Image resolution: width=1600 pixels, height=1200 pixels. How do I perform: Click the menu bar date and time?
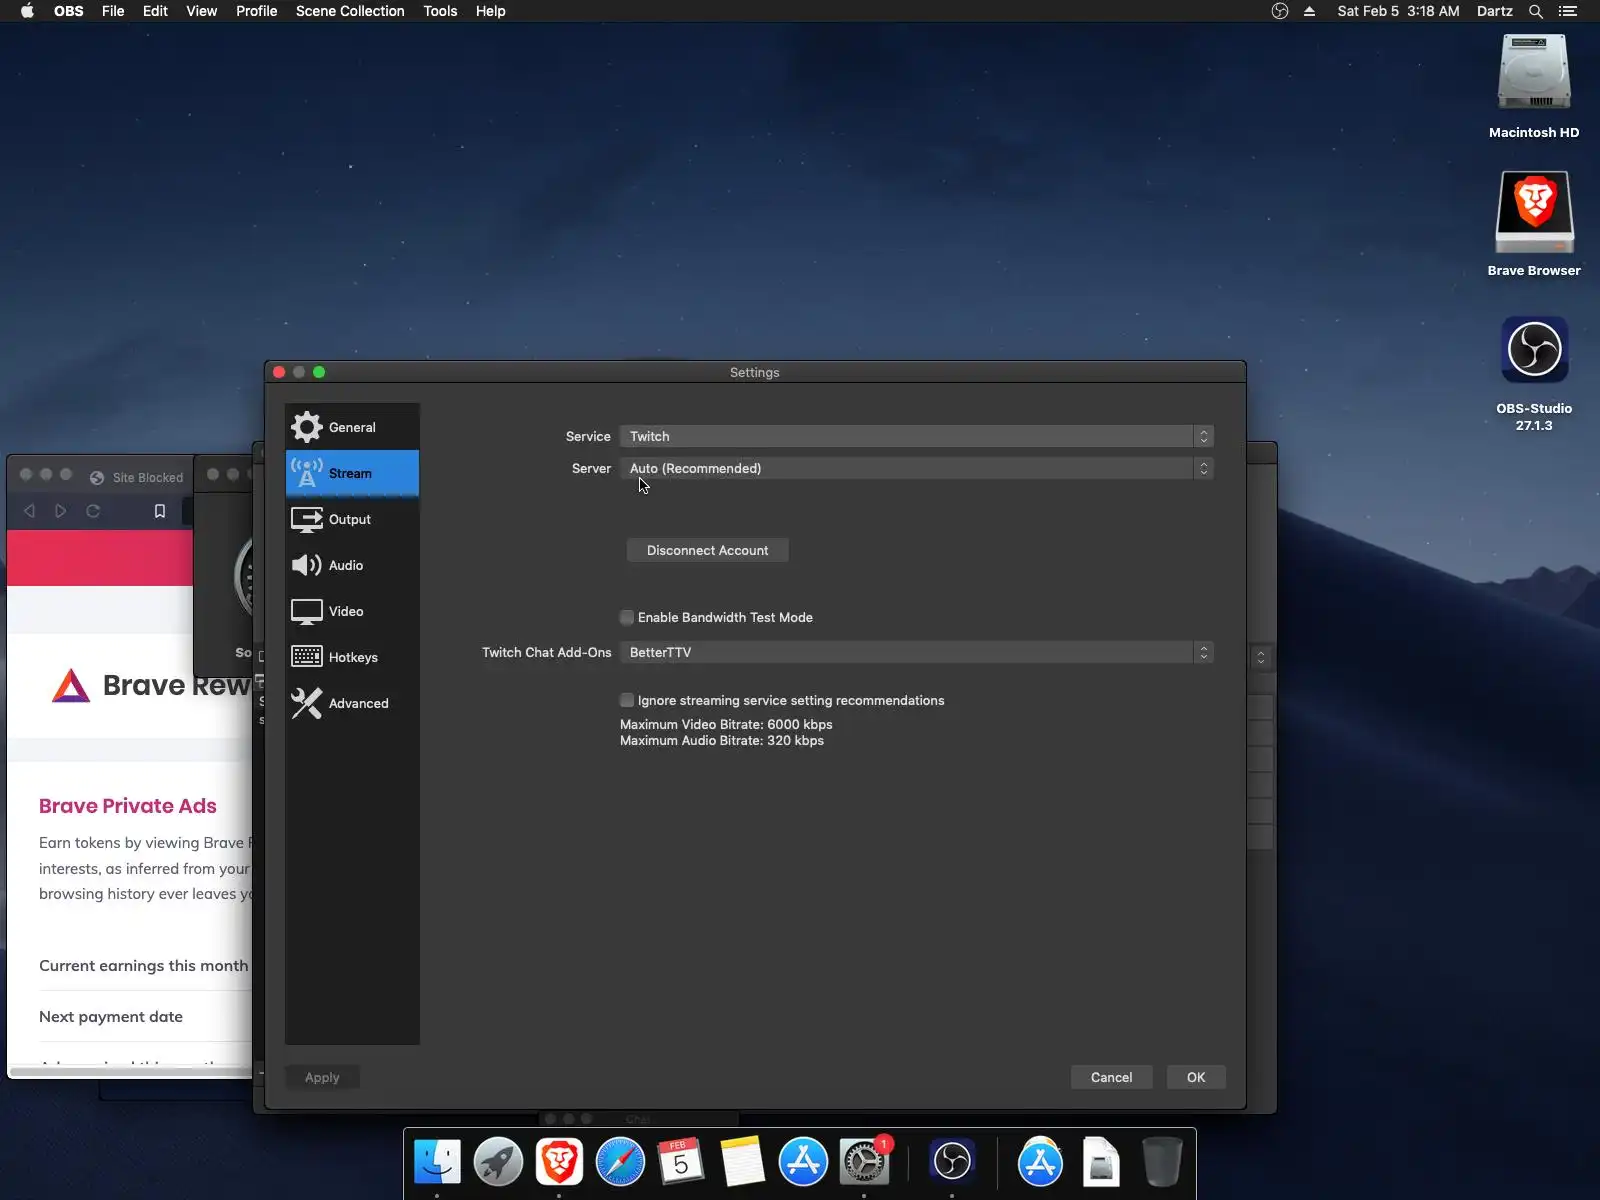(x=1398, y=11)
